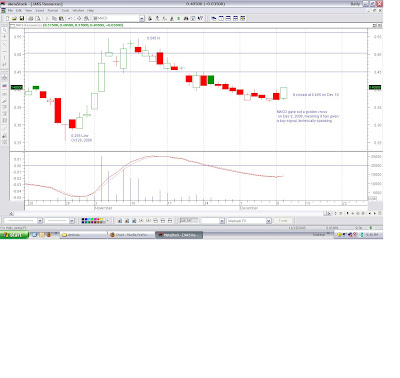Click the context Help pointer icon
This screenshot has width=400, height=378.
[x=200, y=18]
